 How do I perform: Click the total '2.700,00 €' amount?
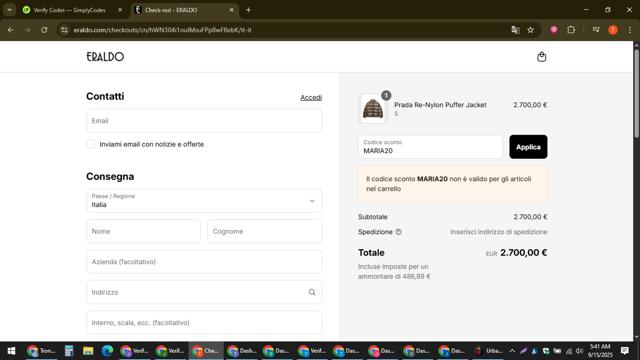[x=524, y=253]
